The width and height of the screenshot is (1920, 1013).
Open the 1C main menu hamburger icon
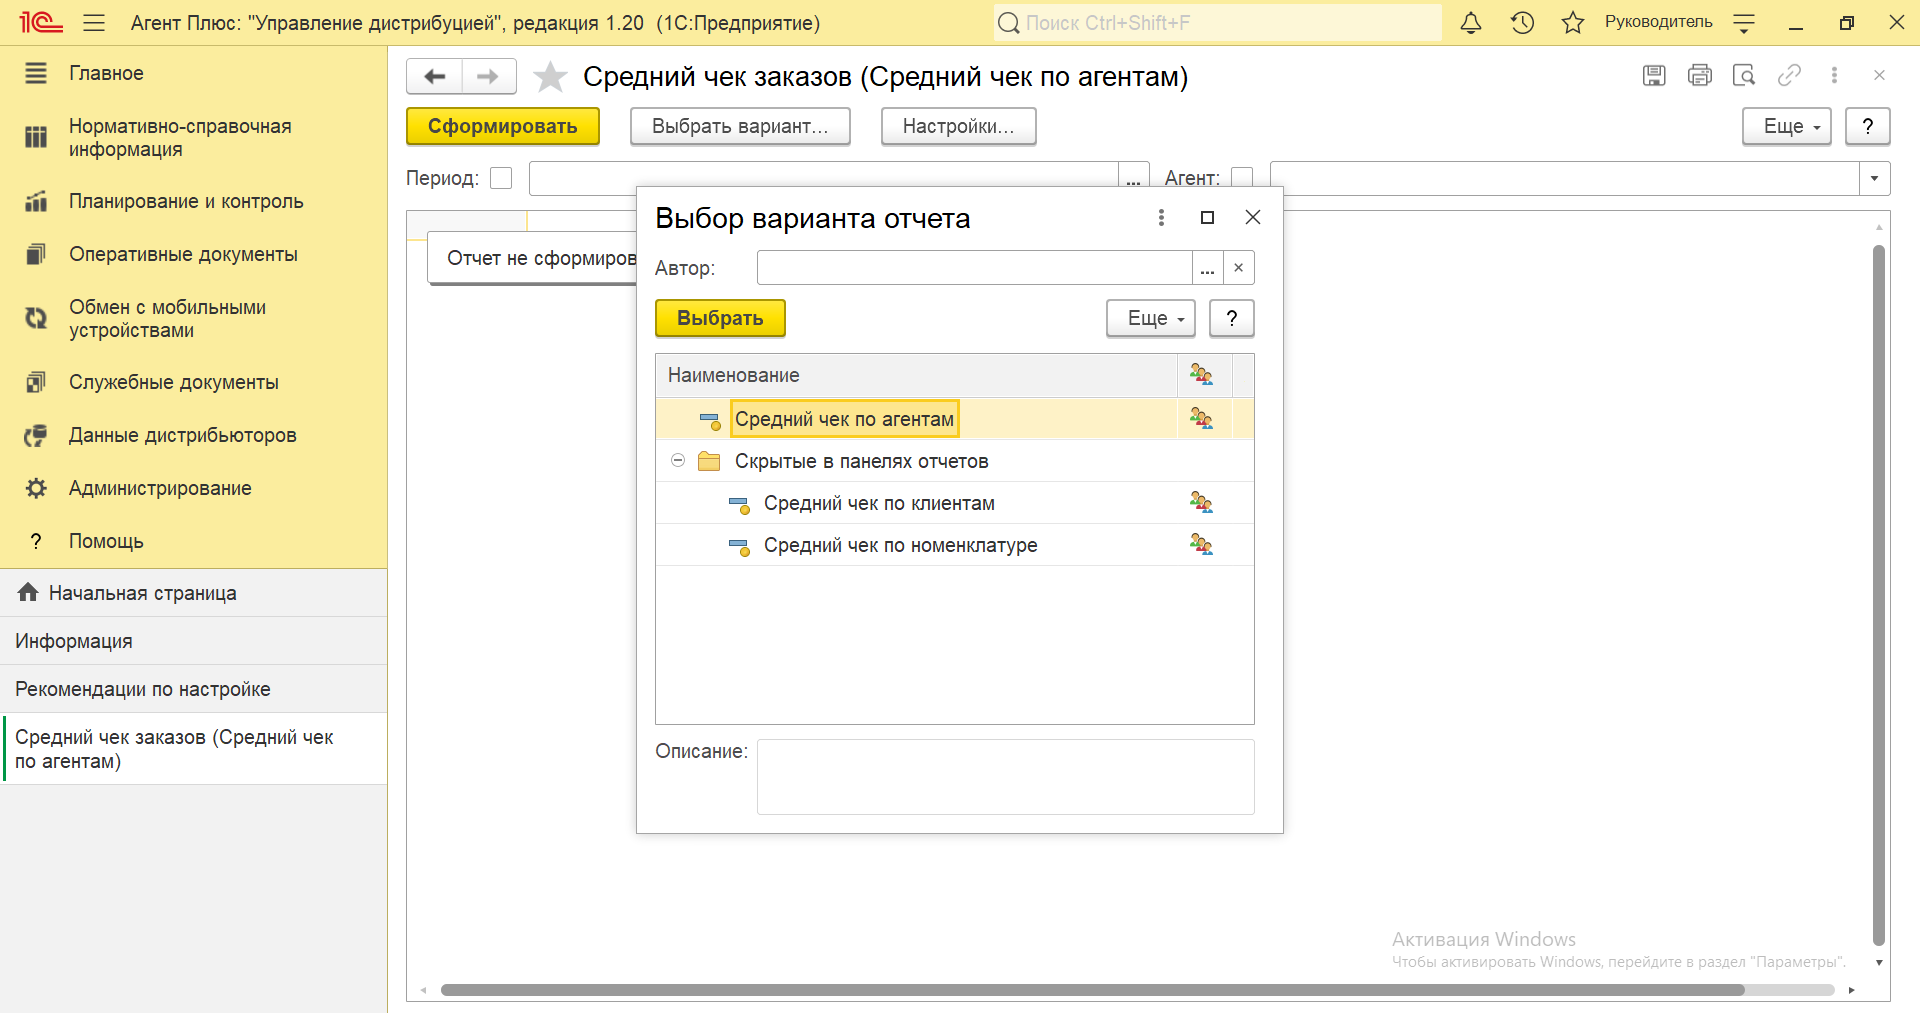tap(94, 23)
